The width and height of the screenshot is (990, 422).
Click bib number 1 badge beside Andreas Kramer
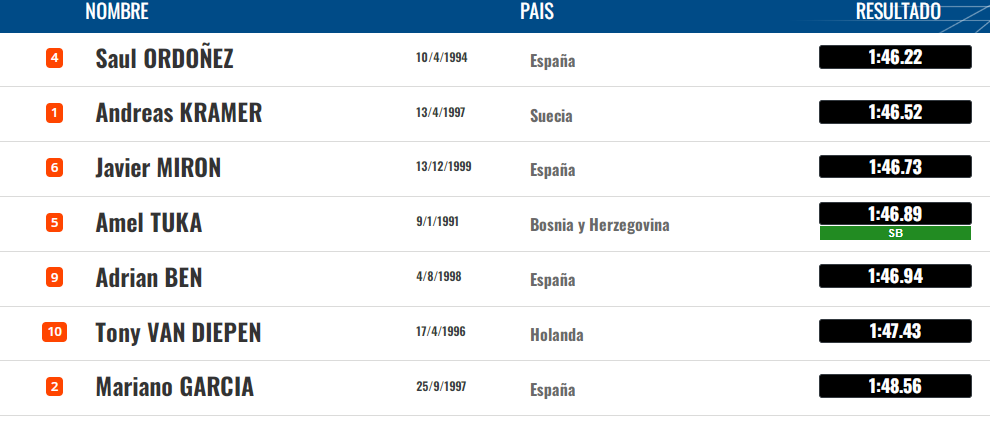54,113
